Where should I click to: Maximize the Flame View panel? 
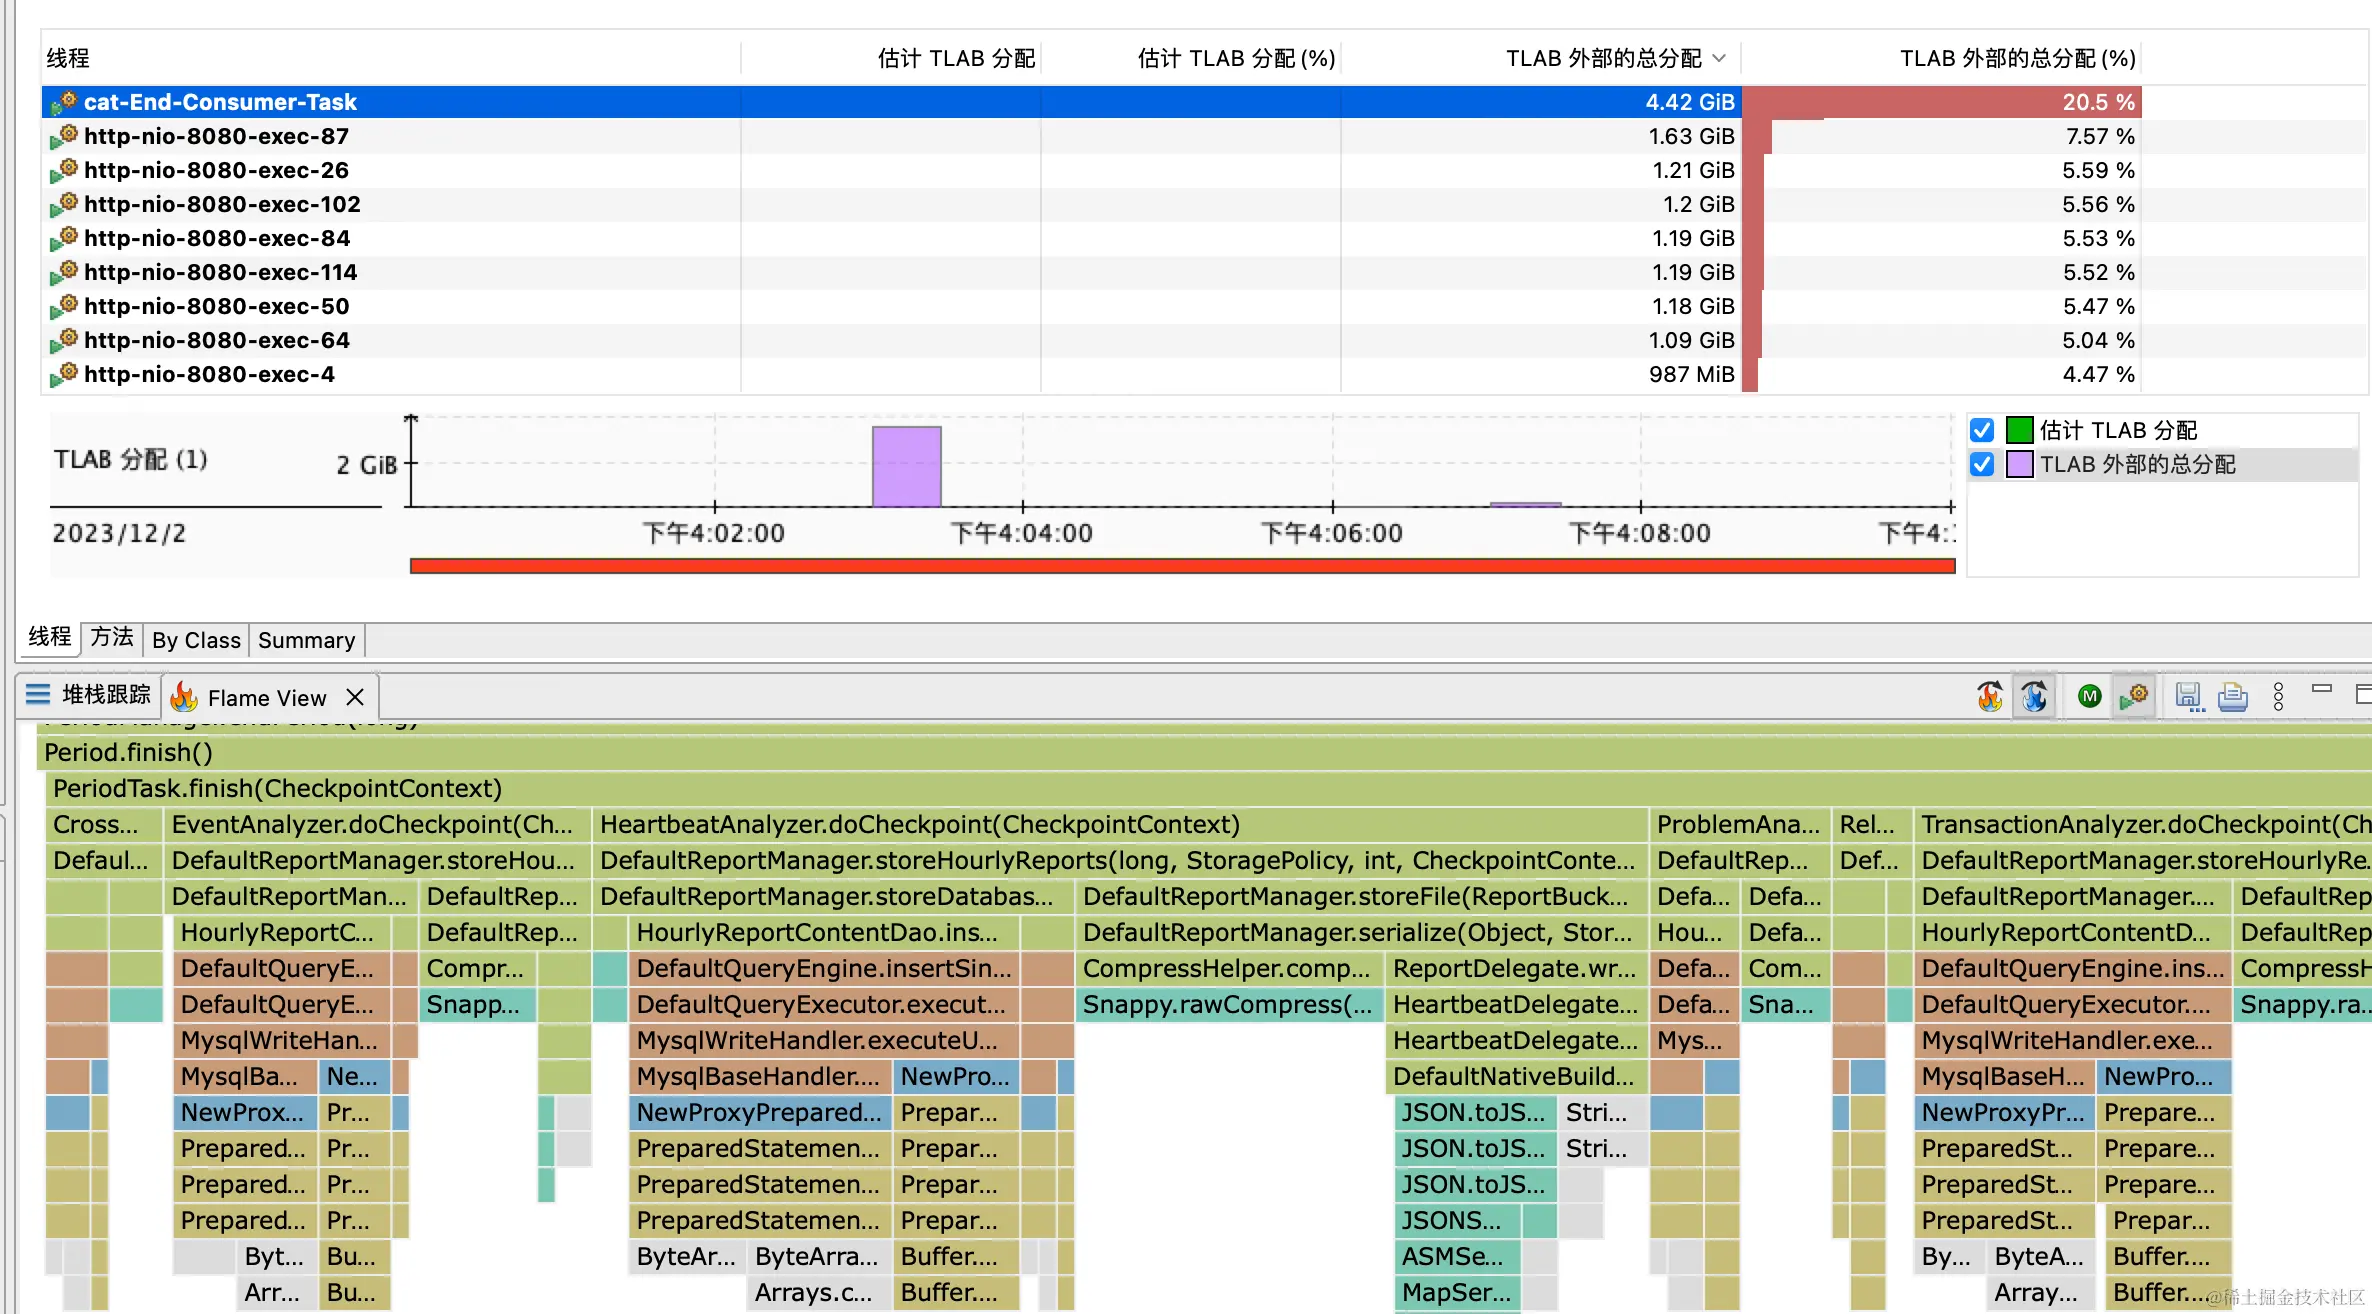(x=2364, y=693)
